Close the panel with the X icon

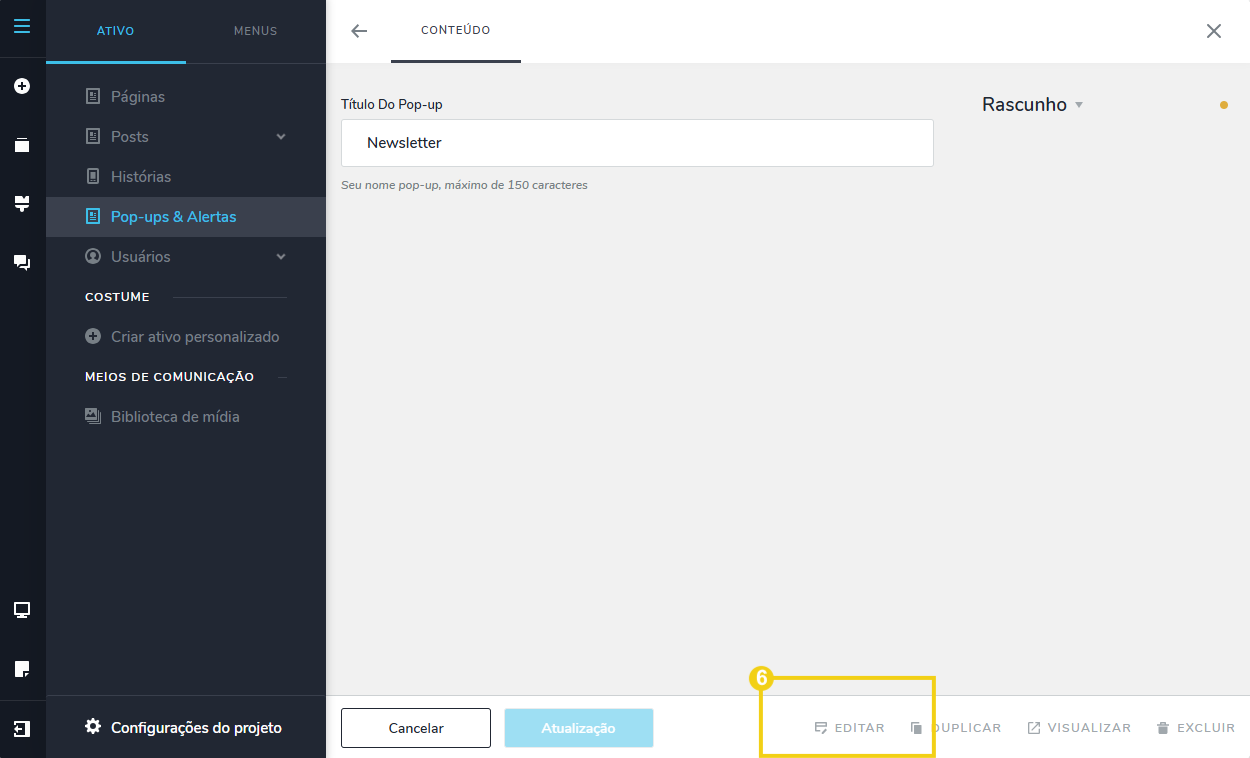(1213, 31)
